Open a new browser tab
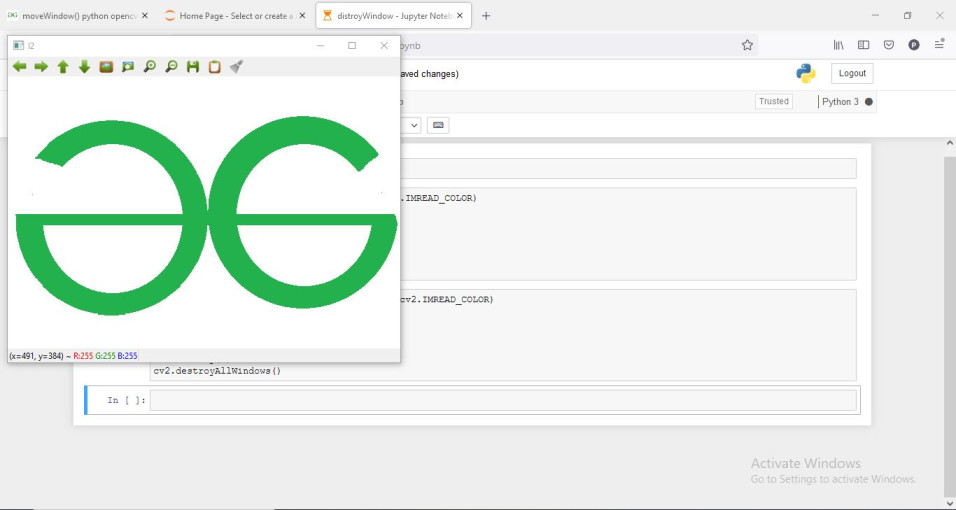The width and height of the screenshot is (956, 510). [x=486, y=16]
